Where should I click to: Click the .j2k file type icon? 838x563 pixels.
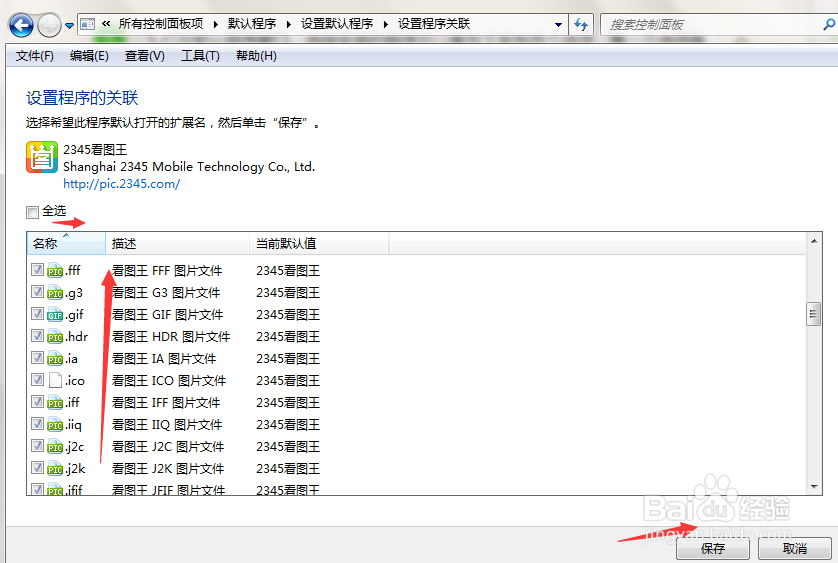point(55,468)
